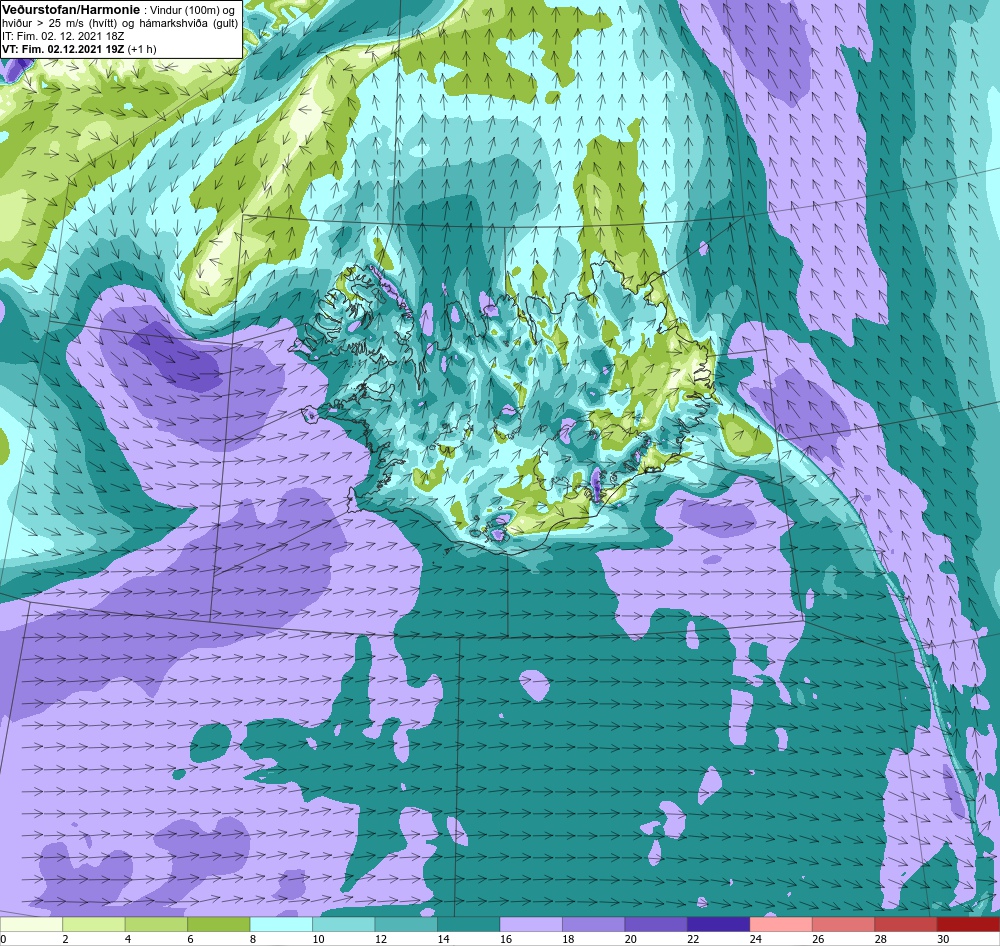1000x946 pixels.
Task: Click the '30' label under the color scale
Action: [x=943, y=939]
